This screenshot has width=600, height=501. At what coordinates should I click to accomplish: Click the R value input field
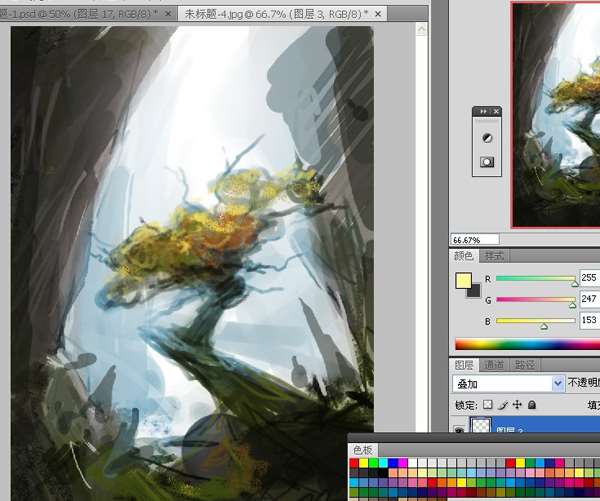[x=589, y=278]
